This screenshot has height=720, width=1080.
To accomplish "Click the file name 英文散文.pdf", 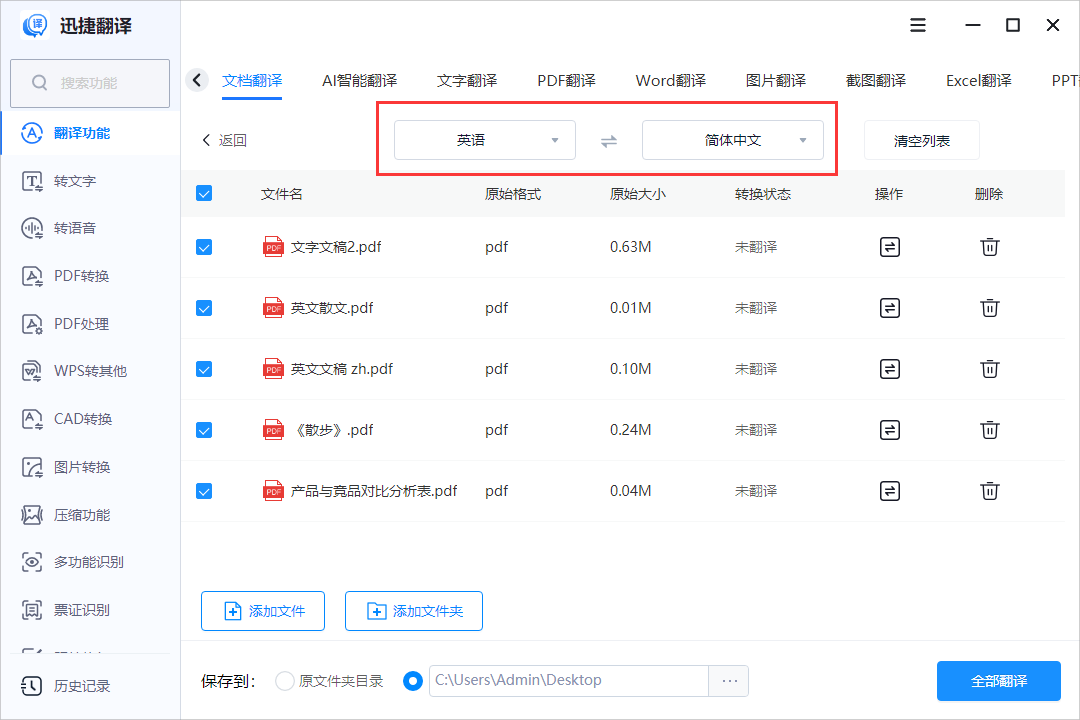I will pyautogui.click(x=331, y=308).
